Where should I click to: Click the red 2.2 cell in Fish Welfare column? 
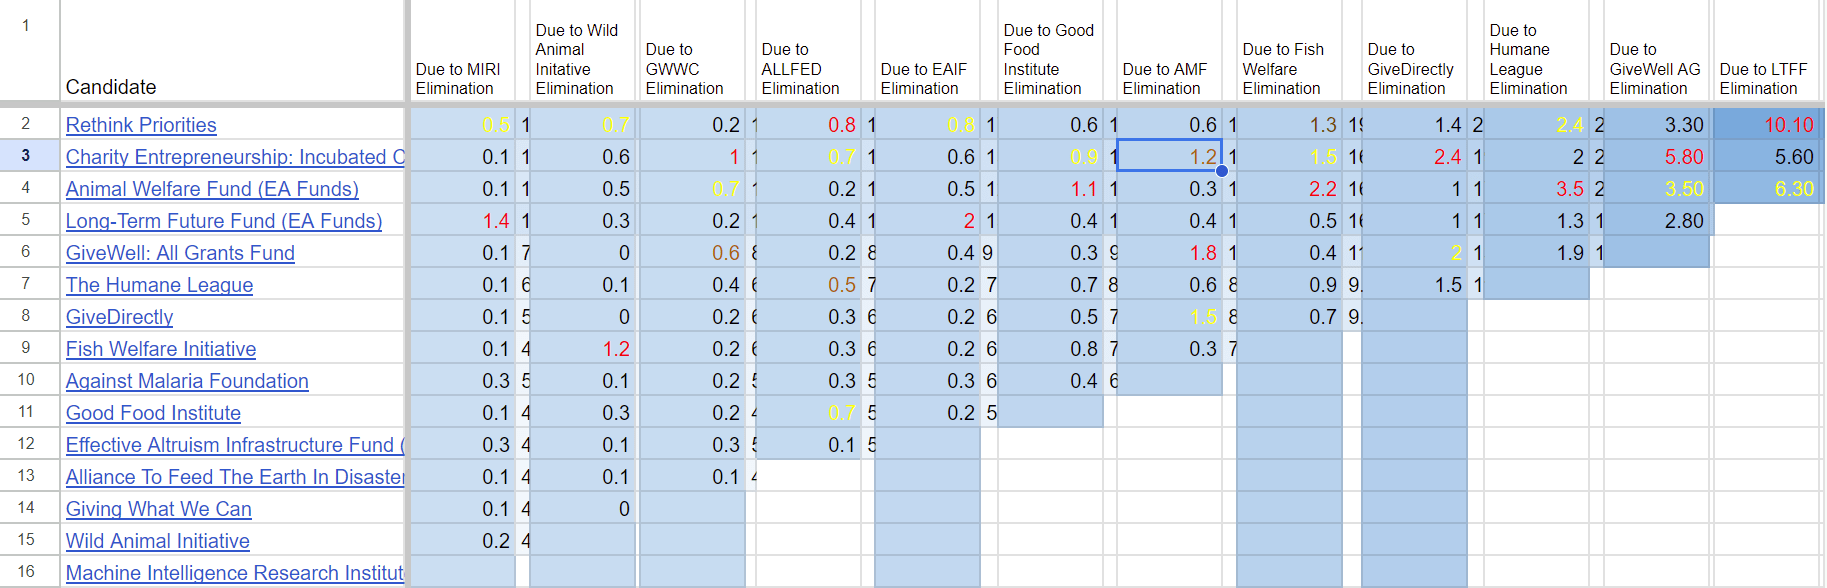1289,189
